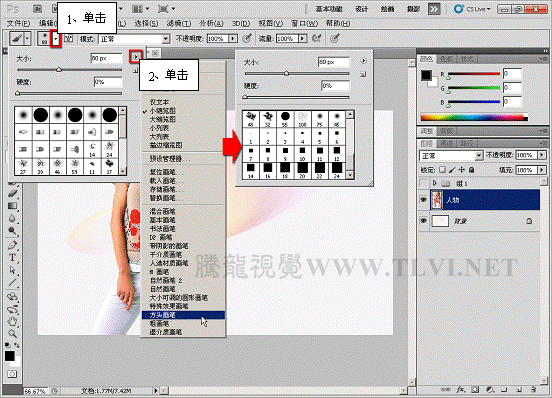Load 特殊效果画笔 brush set
The image size is (552, 398).
[169, 306]
